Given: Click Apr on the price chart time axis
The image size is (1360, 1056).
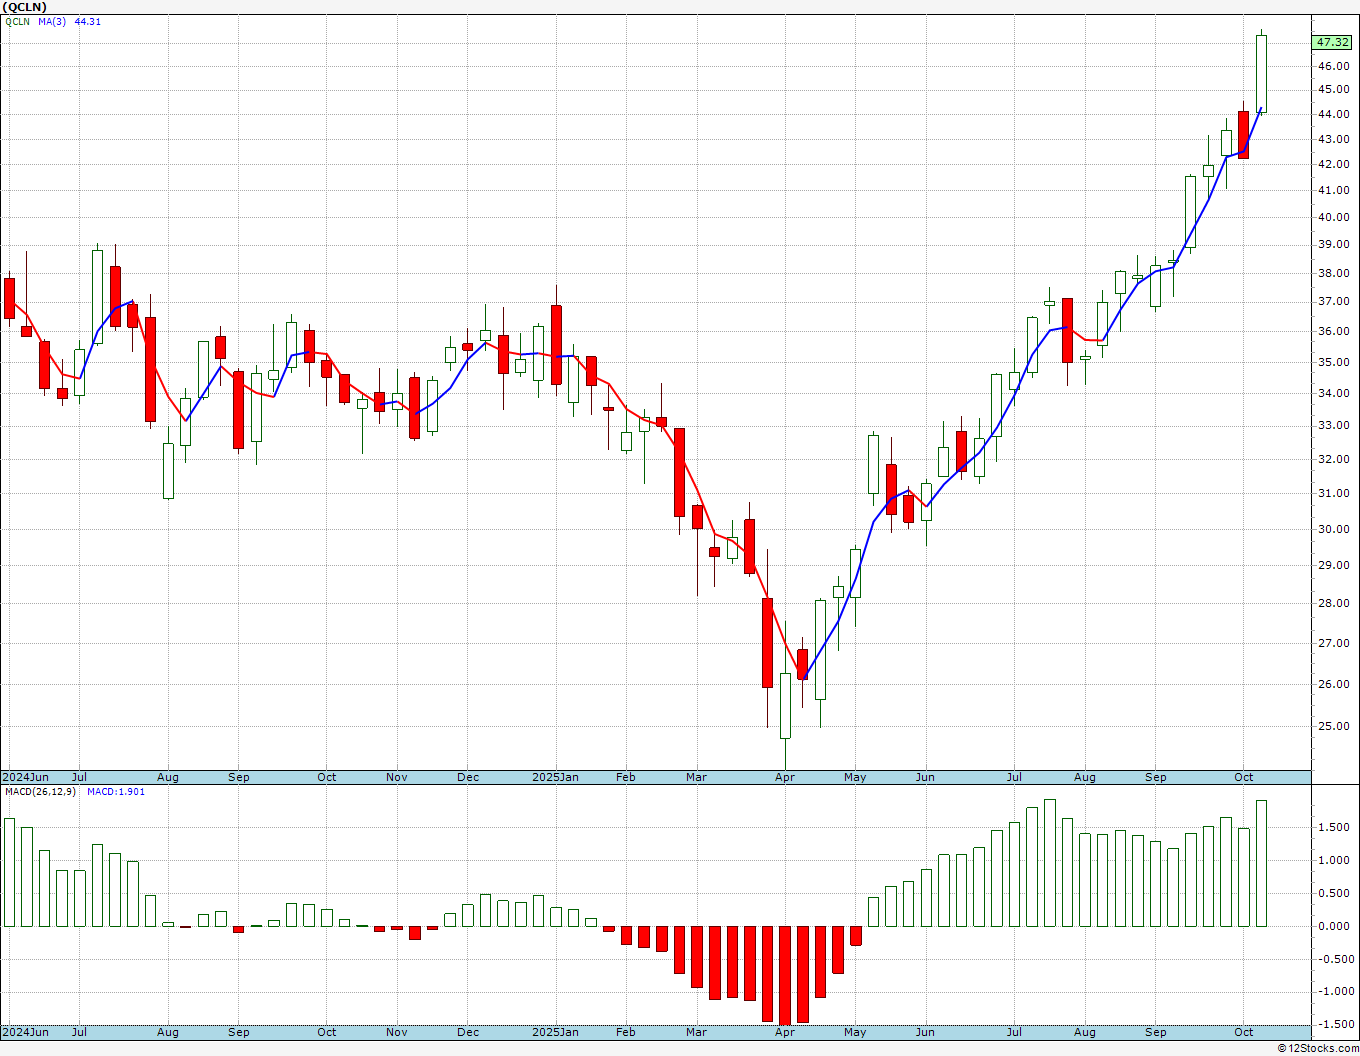Looking at the screenshot, I should [785, 777].
